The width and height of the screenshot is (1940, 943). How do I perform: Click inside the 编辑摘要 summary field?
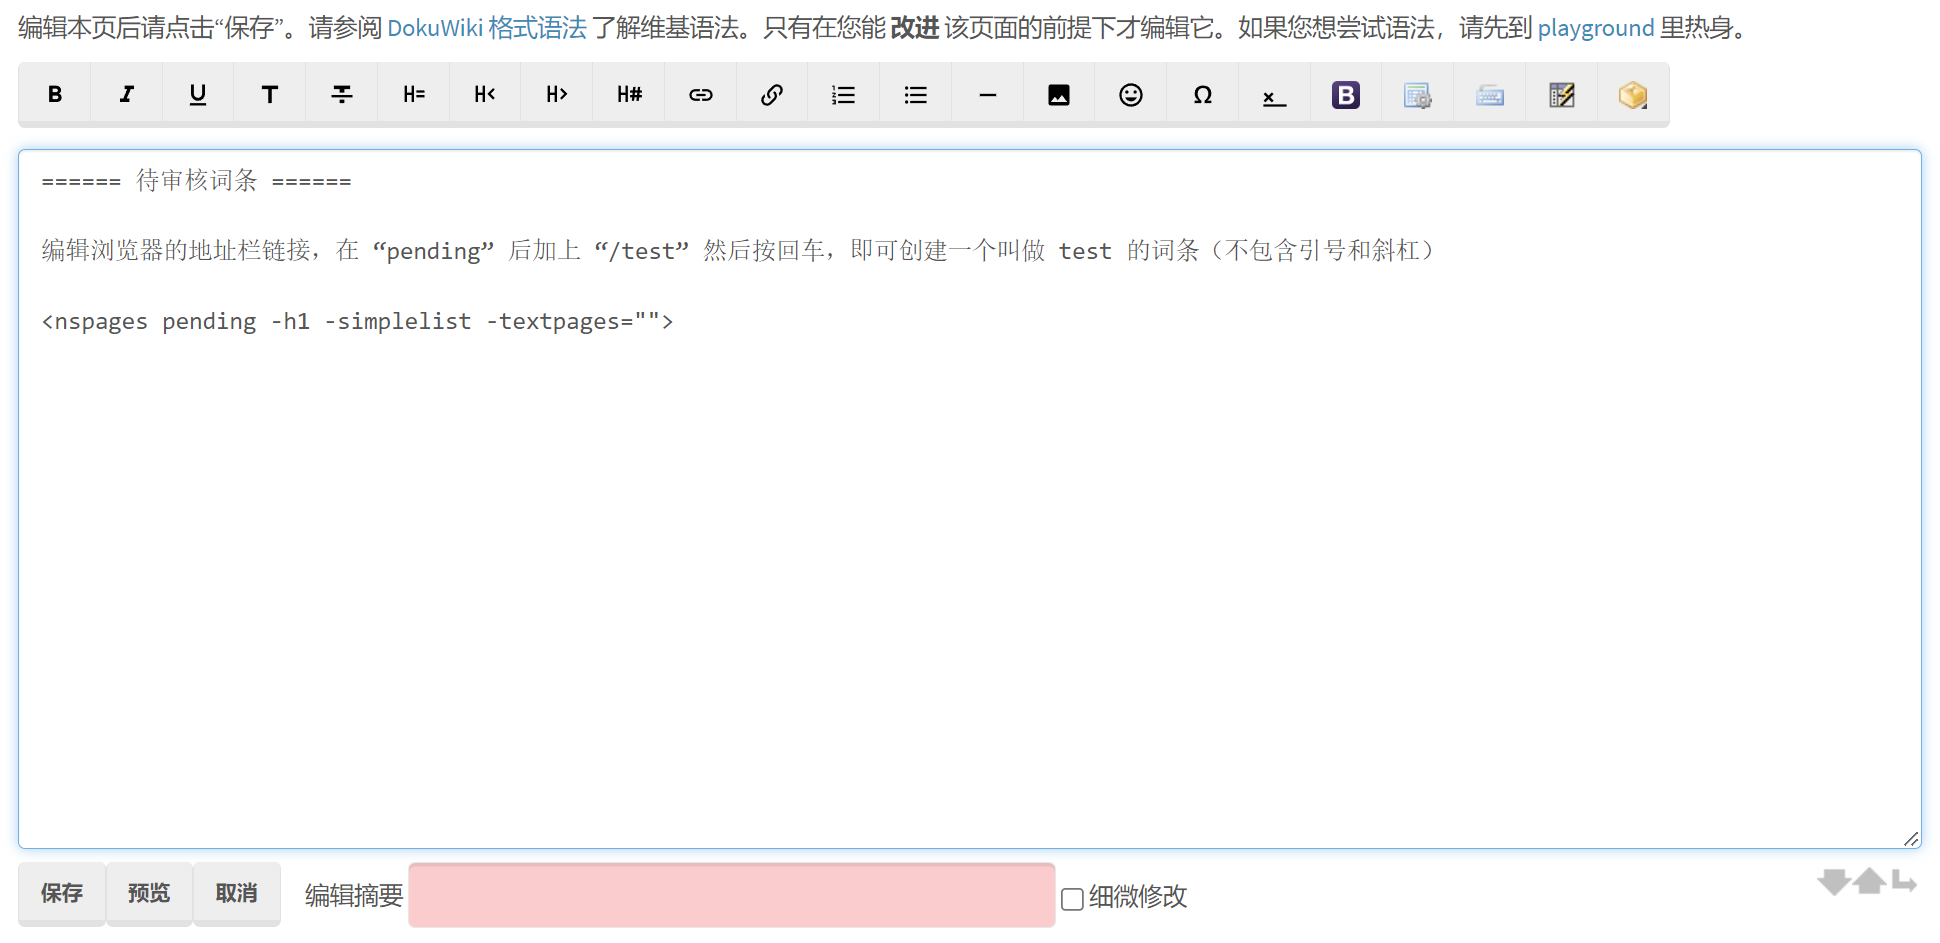pyautogui.click(x=731, y=895)
